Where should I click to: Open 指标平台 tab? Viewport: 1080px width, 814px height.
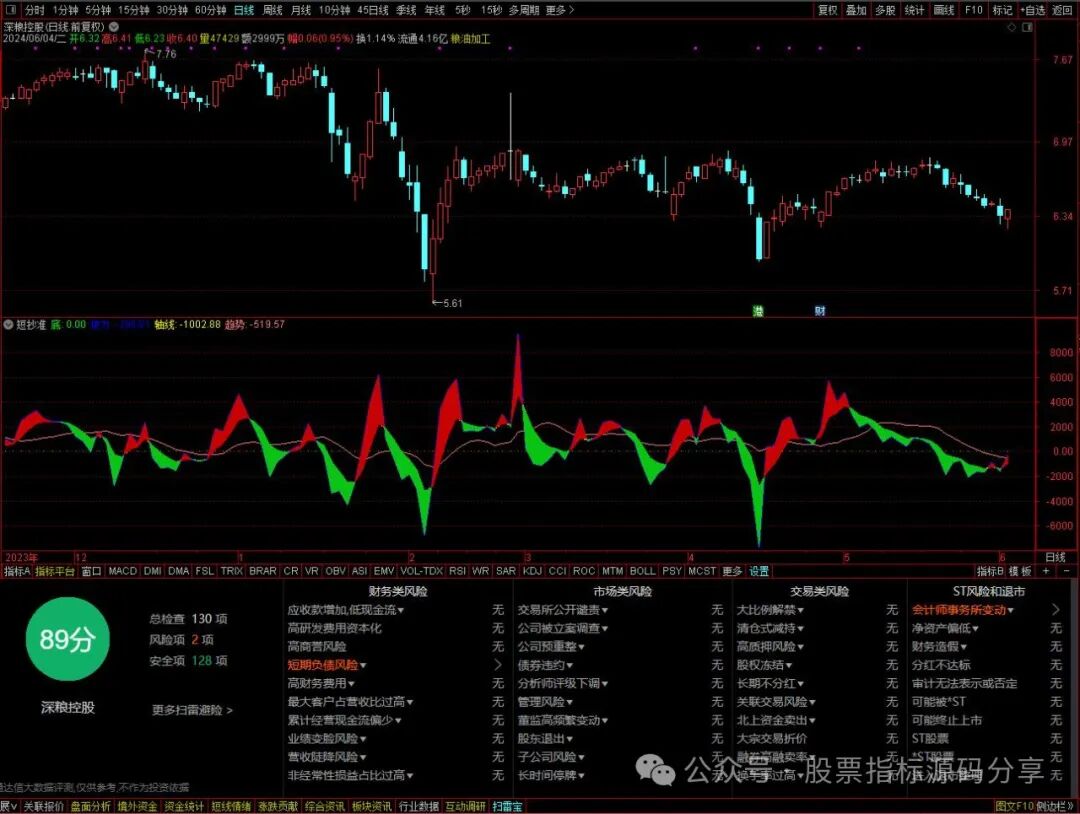55,571
